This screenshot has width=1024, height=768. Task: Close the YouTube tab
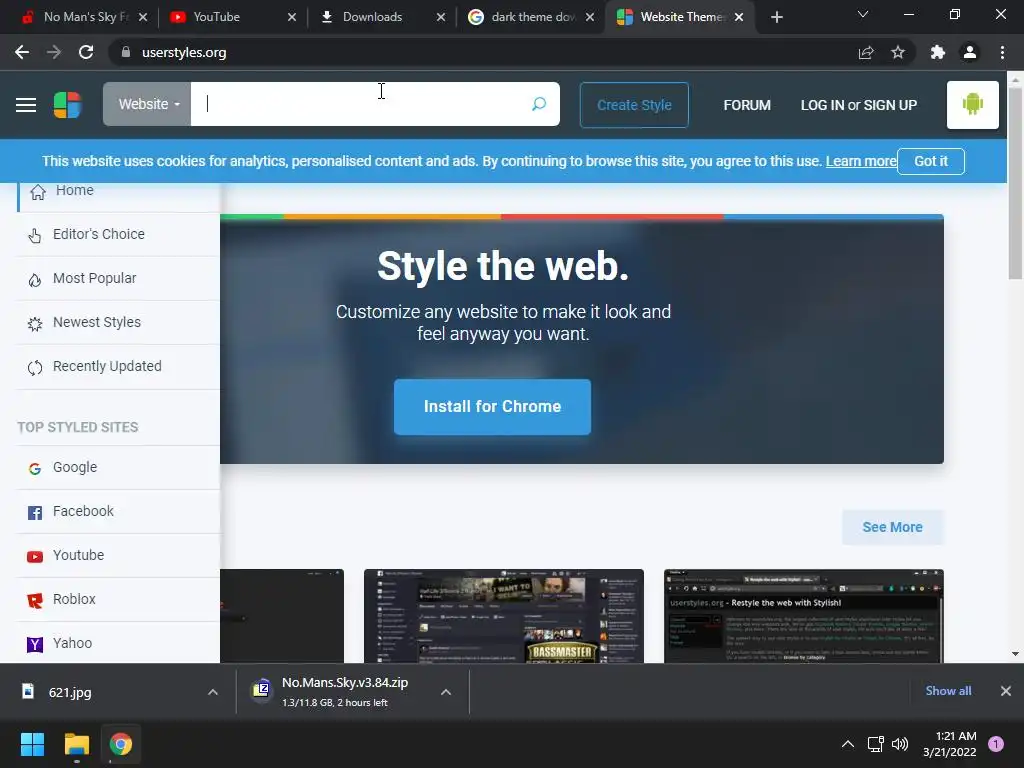(x=292, y=17)
